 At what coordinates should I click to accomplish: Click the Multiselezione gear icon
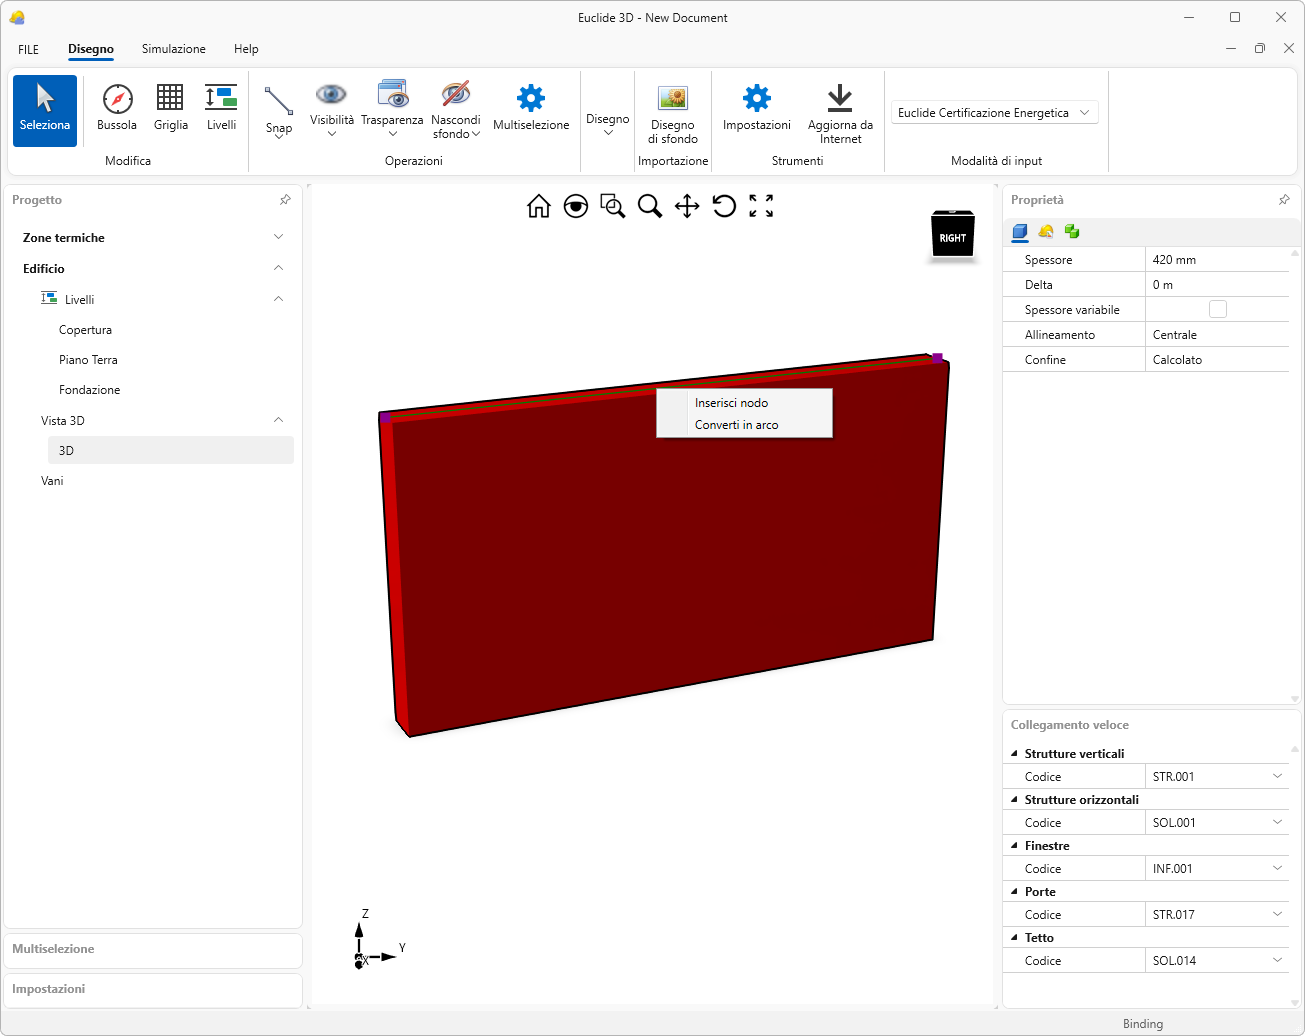point(530,98)
